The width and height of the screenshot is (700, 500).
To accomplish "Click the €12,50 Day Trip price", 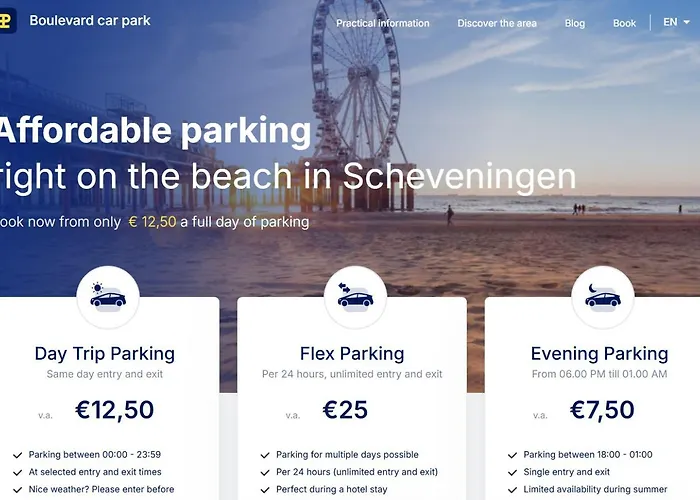I will tap(115, 409).
